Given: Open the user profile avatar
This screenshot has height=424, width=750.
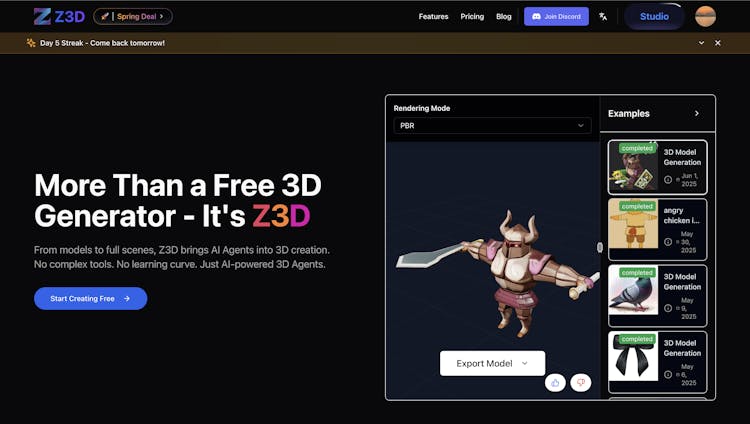Looking at the screenshot, I should [x=706, y=16].
